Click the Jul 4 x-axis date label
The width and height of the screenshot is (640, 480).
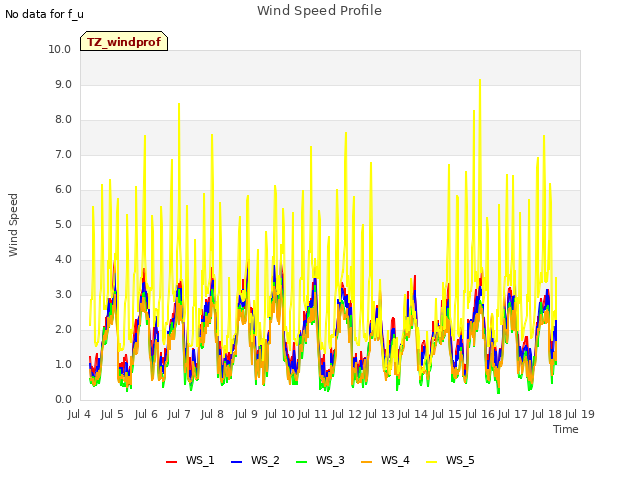79,414
